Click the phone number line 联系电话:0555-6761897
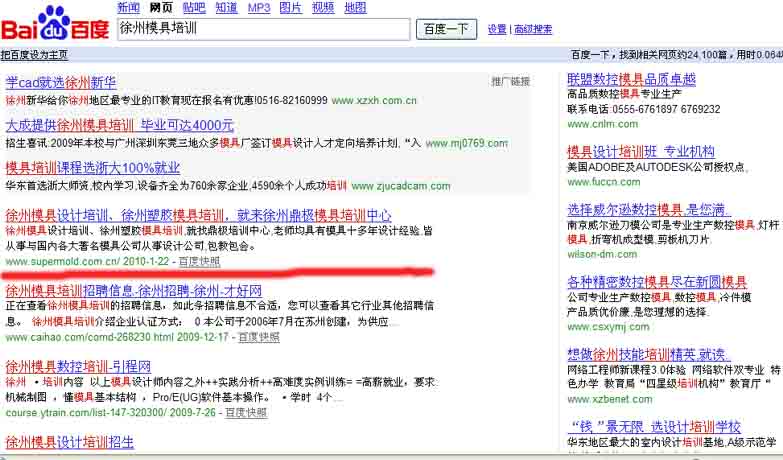 (x=644, y=109)
